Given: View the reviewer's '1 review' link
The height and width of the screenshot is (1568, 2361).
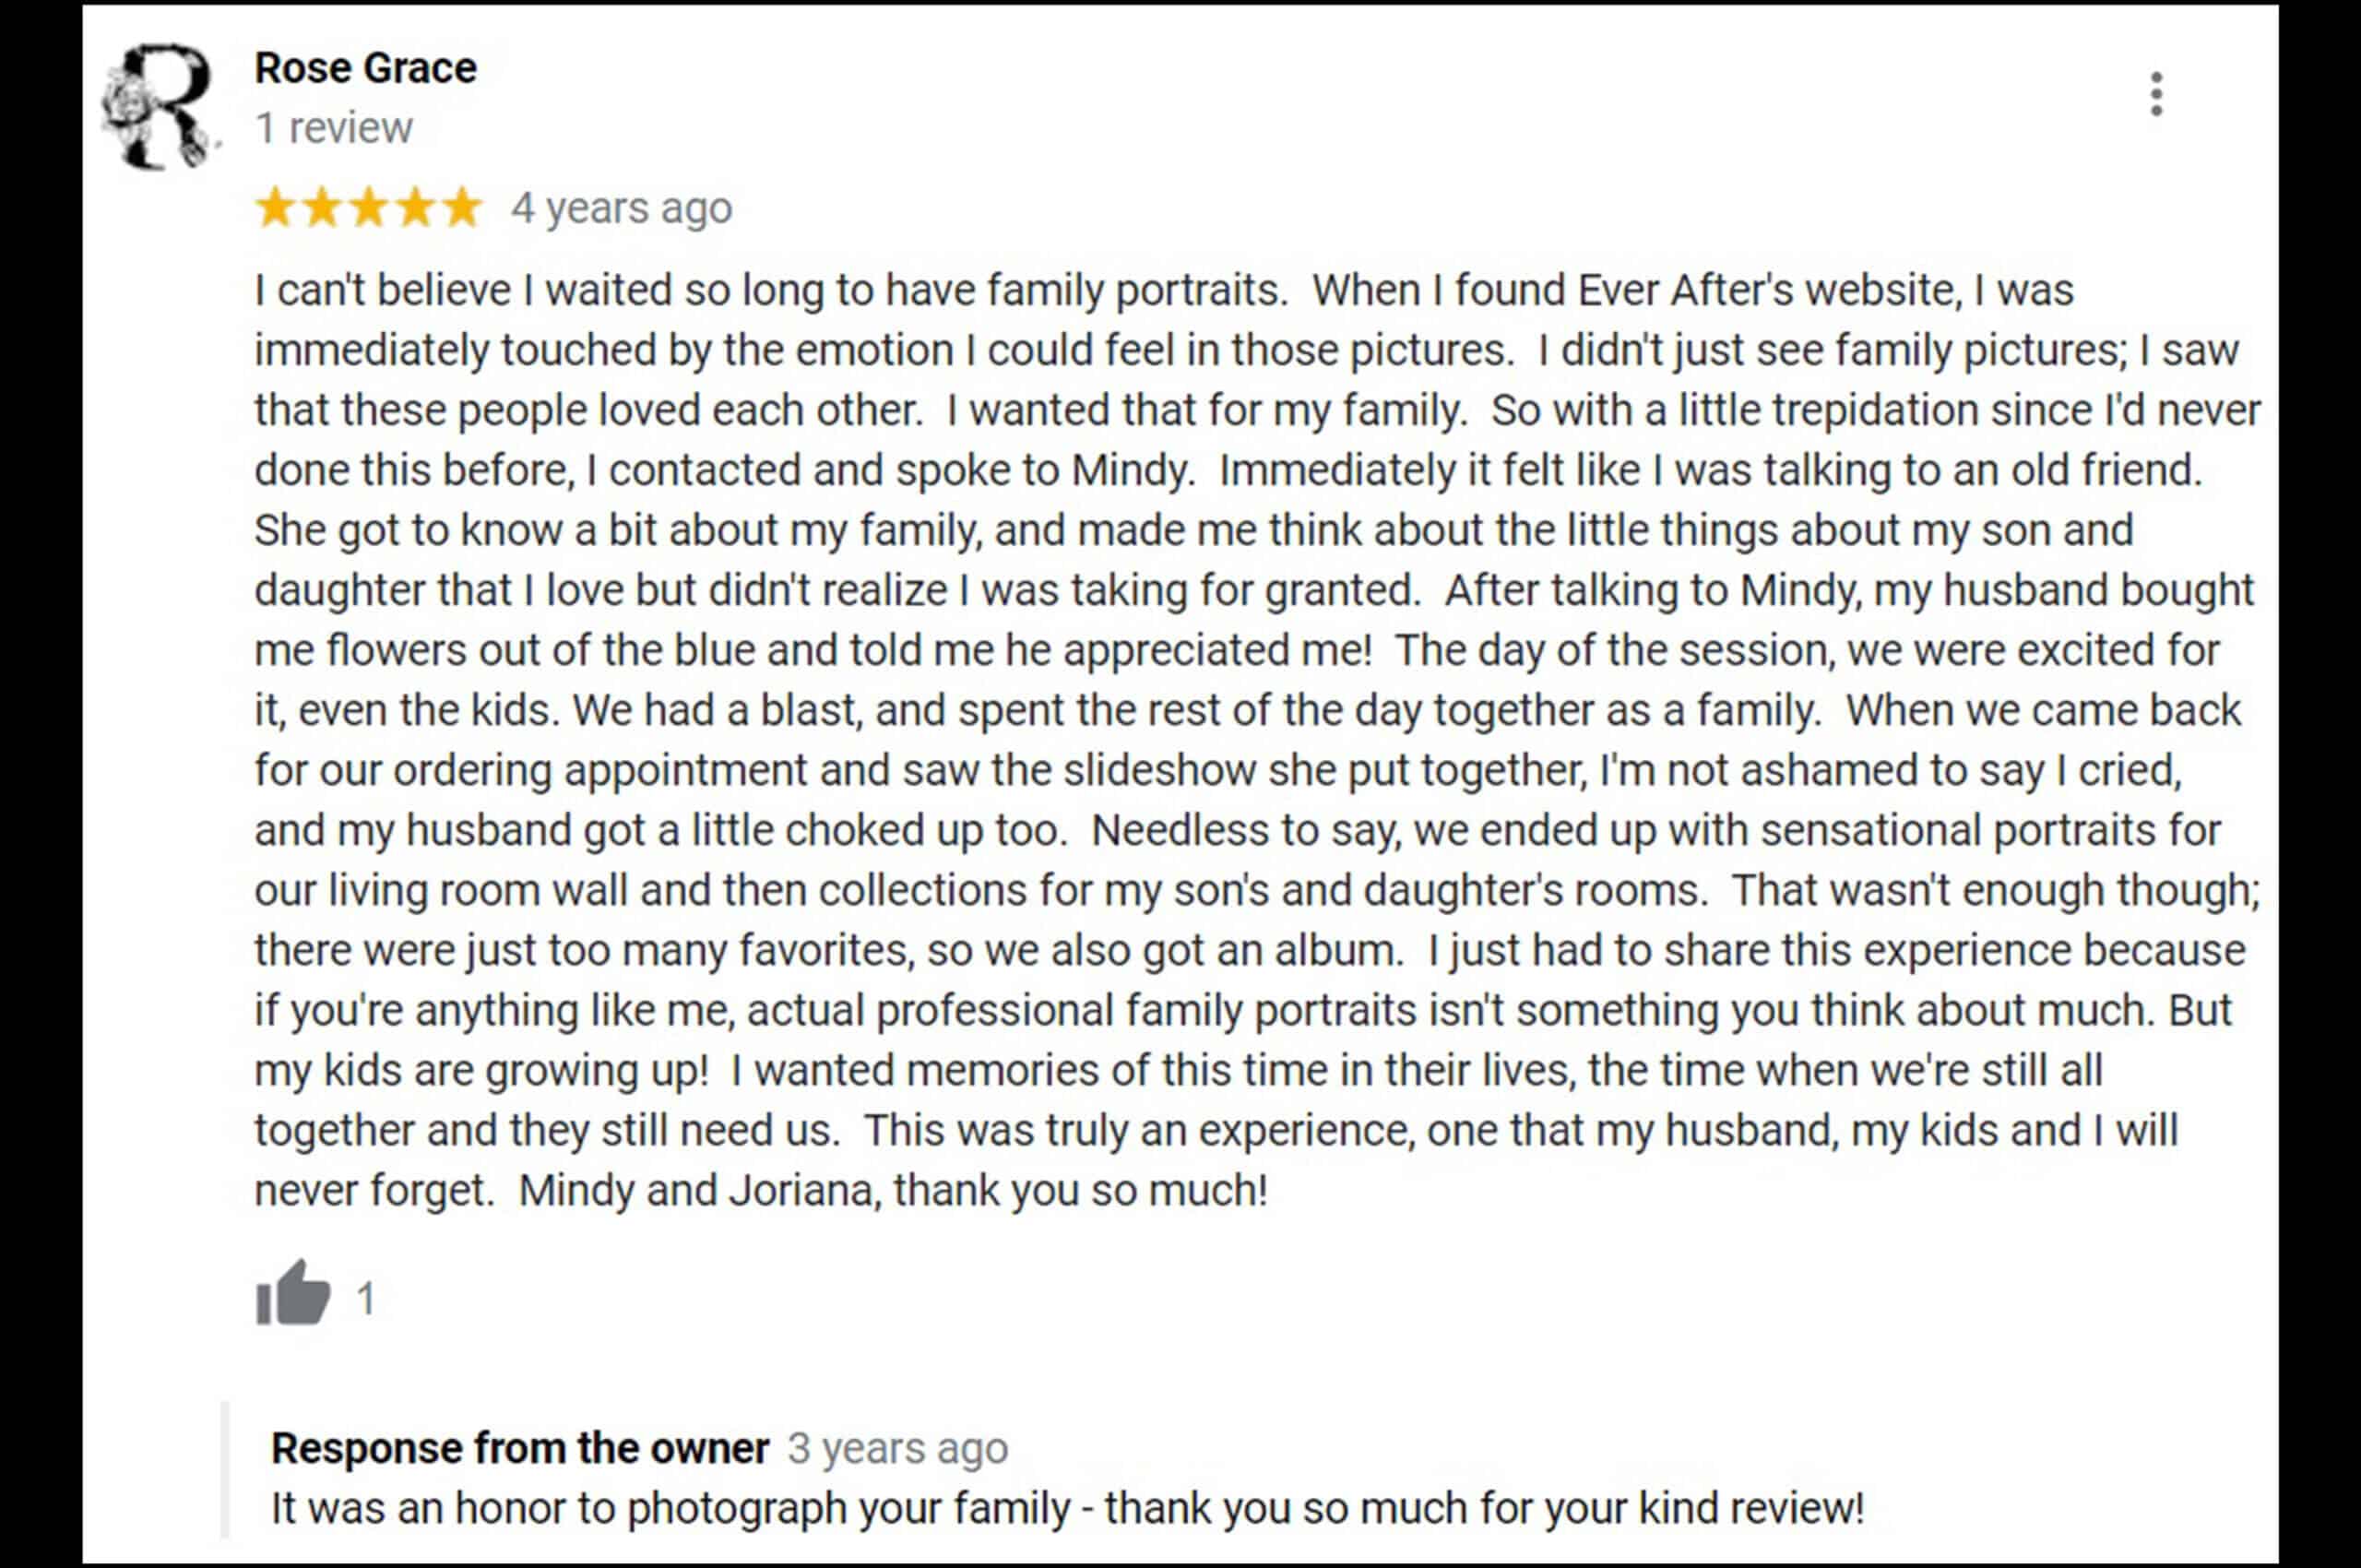Looking at the screenshot, I should [333, 128].
